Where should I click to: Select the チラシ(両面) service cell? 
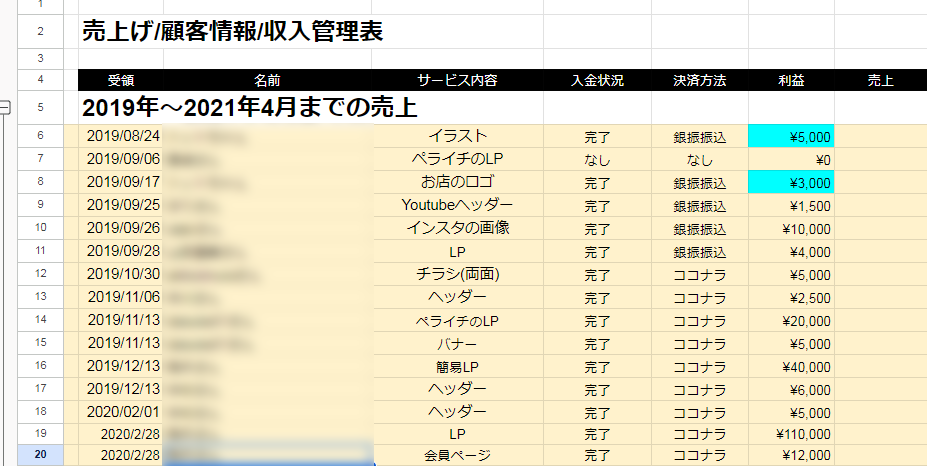457,274
